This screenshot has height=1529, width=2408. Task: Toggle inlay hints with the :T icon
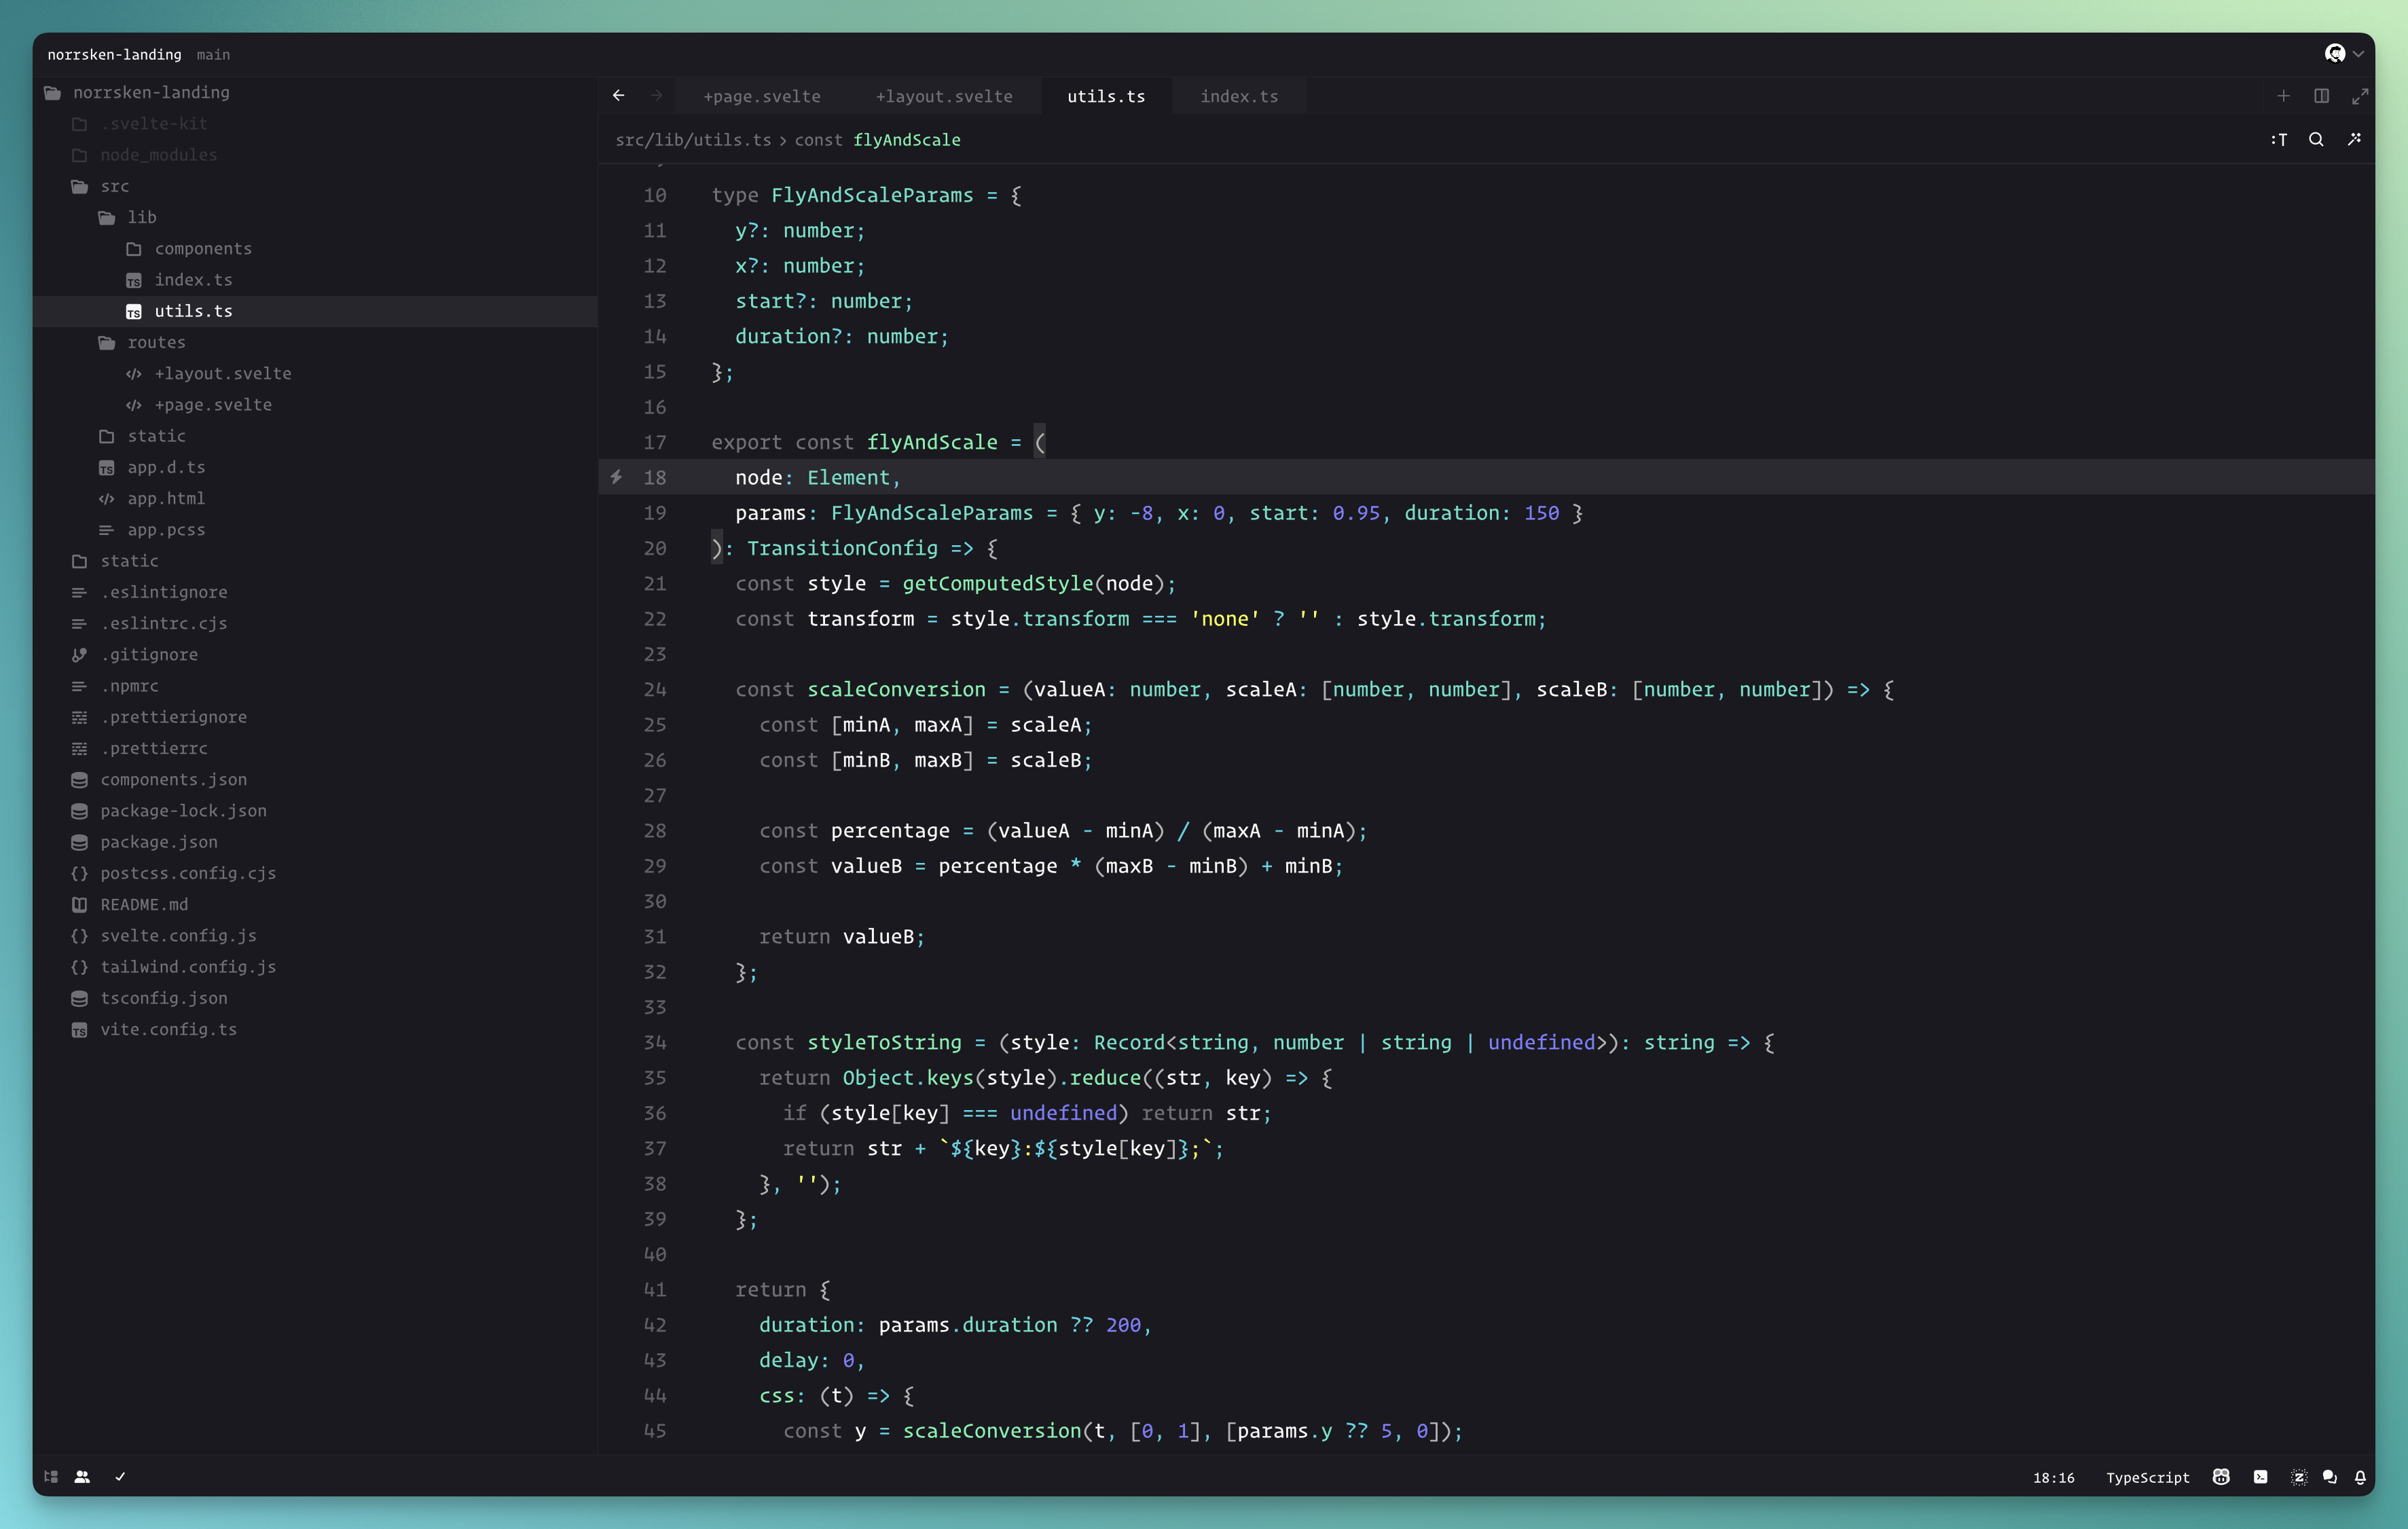point(2279,139)
